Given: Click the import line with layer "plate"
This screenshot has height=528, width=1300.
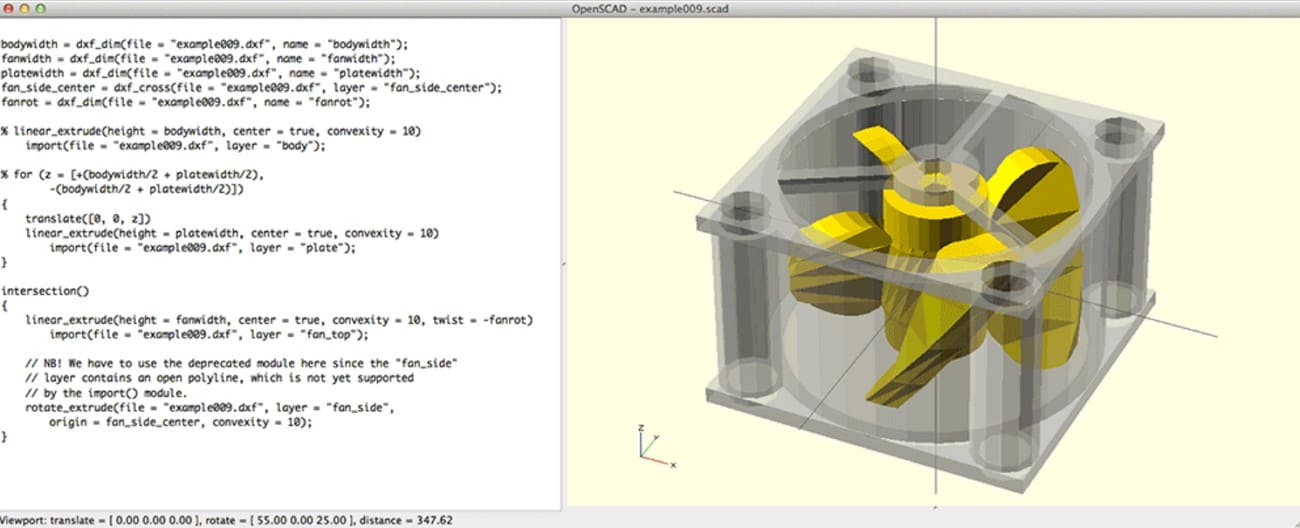Looking at the screenshot, I should tap(203, 248).
